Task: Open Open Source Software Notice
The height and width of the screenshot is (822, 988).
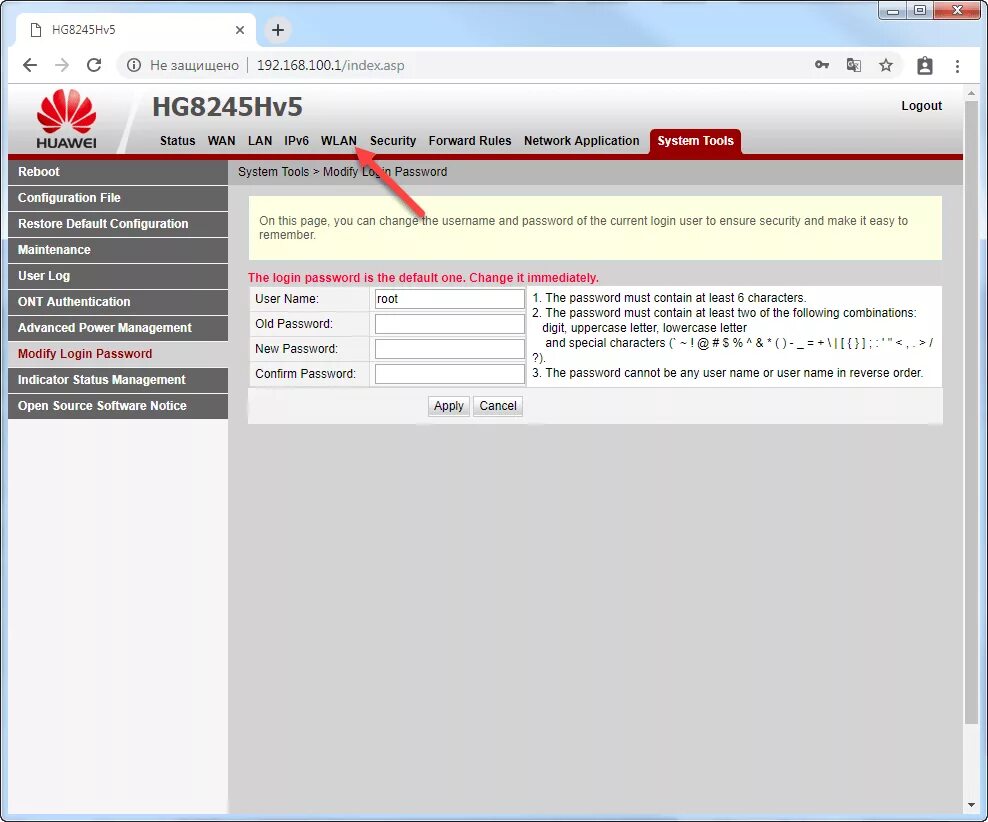Action: coord(118,406)
